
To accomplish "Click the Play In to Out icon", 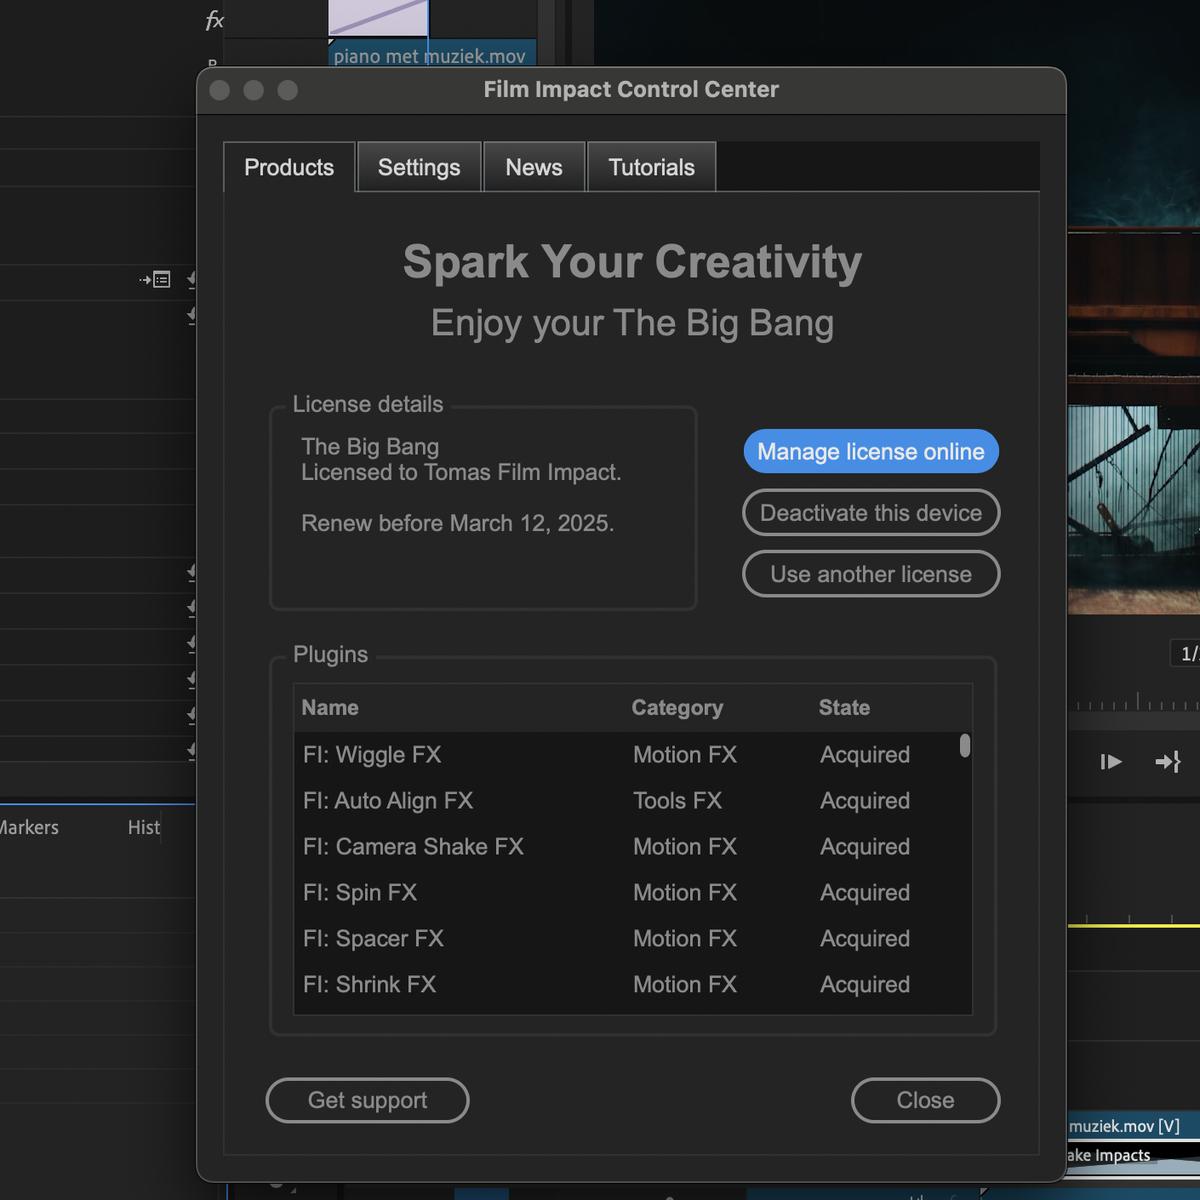I will 1111,761.
